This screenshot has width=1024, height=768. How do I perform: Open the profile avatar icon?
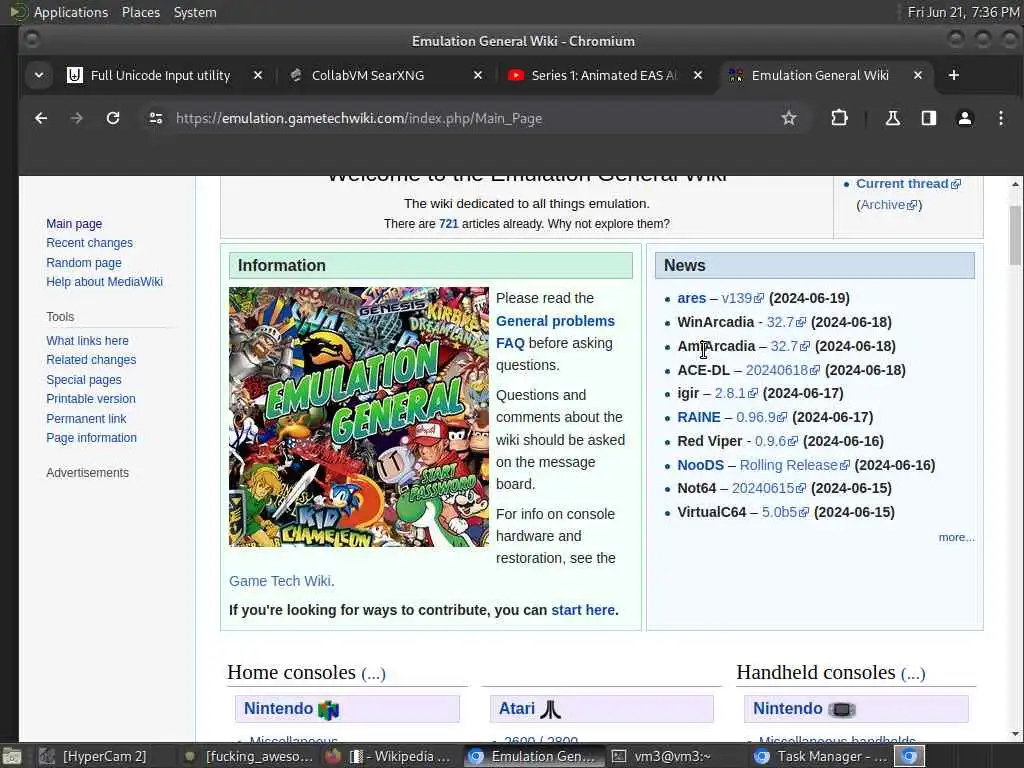click(965, 118)
